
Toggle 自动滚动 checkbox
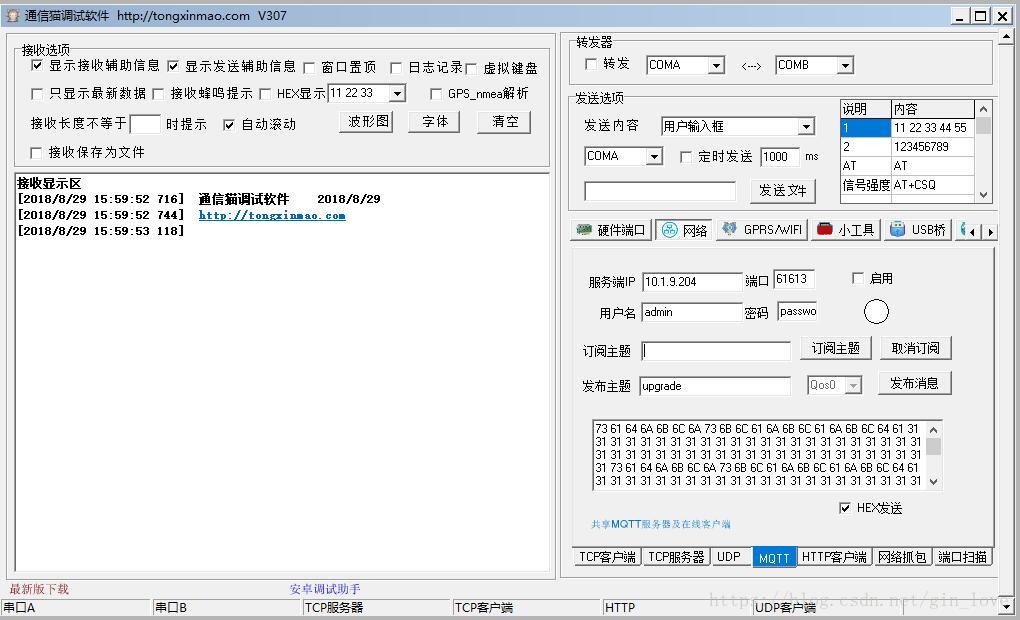[x=229, y=124]
